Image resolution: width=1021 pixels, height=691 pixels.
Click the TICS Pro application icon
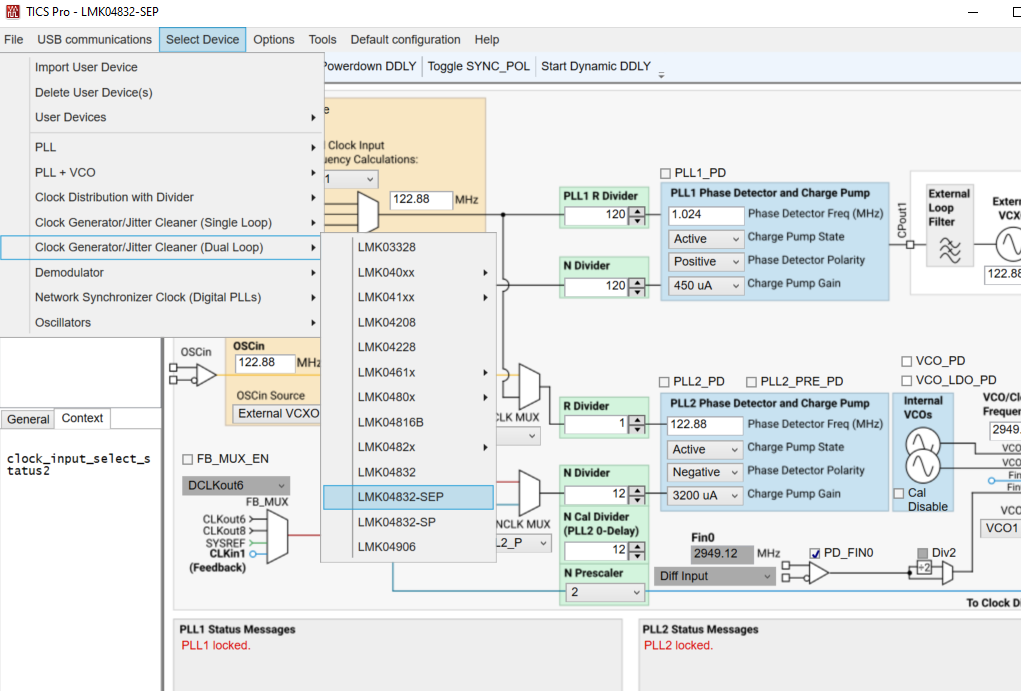[x=12, y=12]
